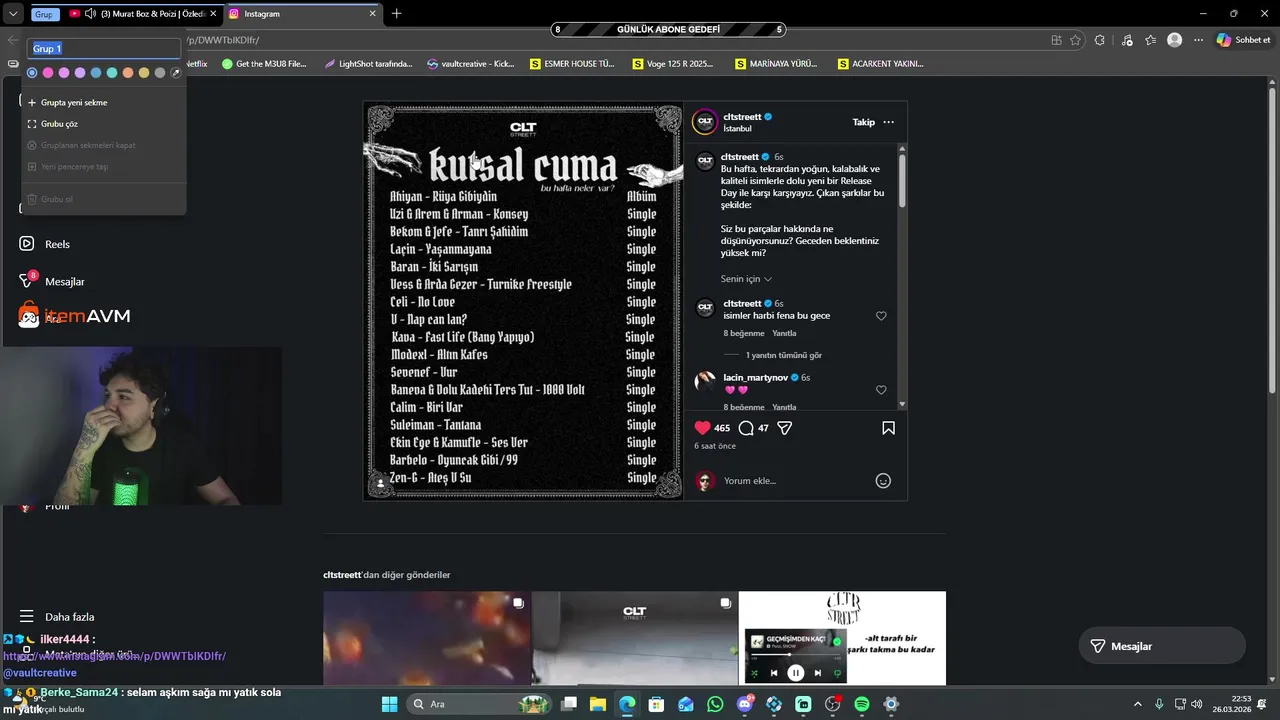Choose Grupta yeni sekme
Image resolution: width=1280 pixels, height=720 pixels.
click(x=104, y=102)
